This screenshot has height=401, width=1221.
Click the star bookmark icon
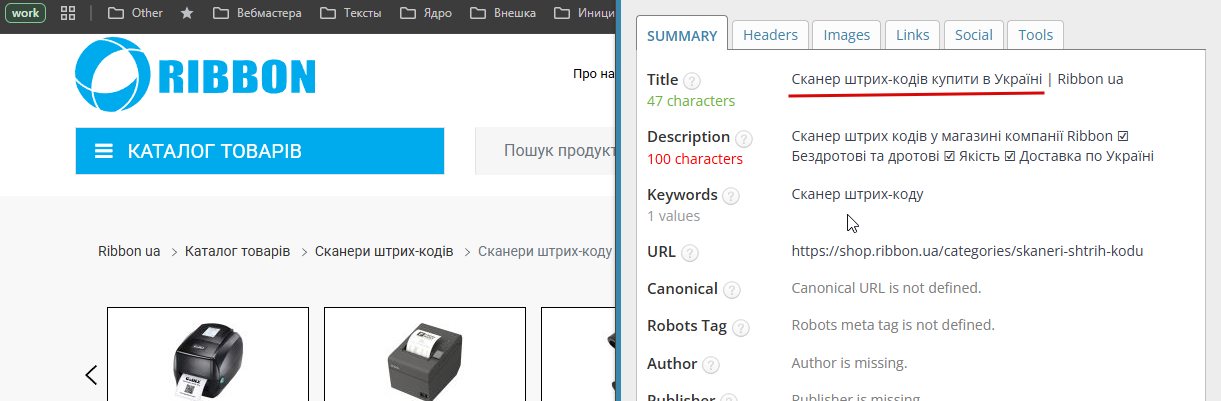coord(186,13)
